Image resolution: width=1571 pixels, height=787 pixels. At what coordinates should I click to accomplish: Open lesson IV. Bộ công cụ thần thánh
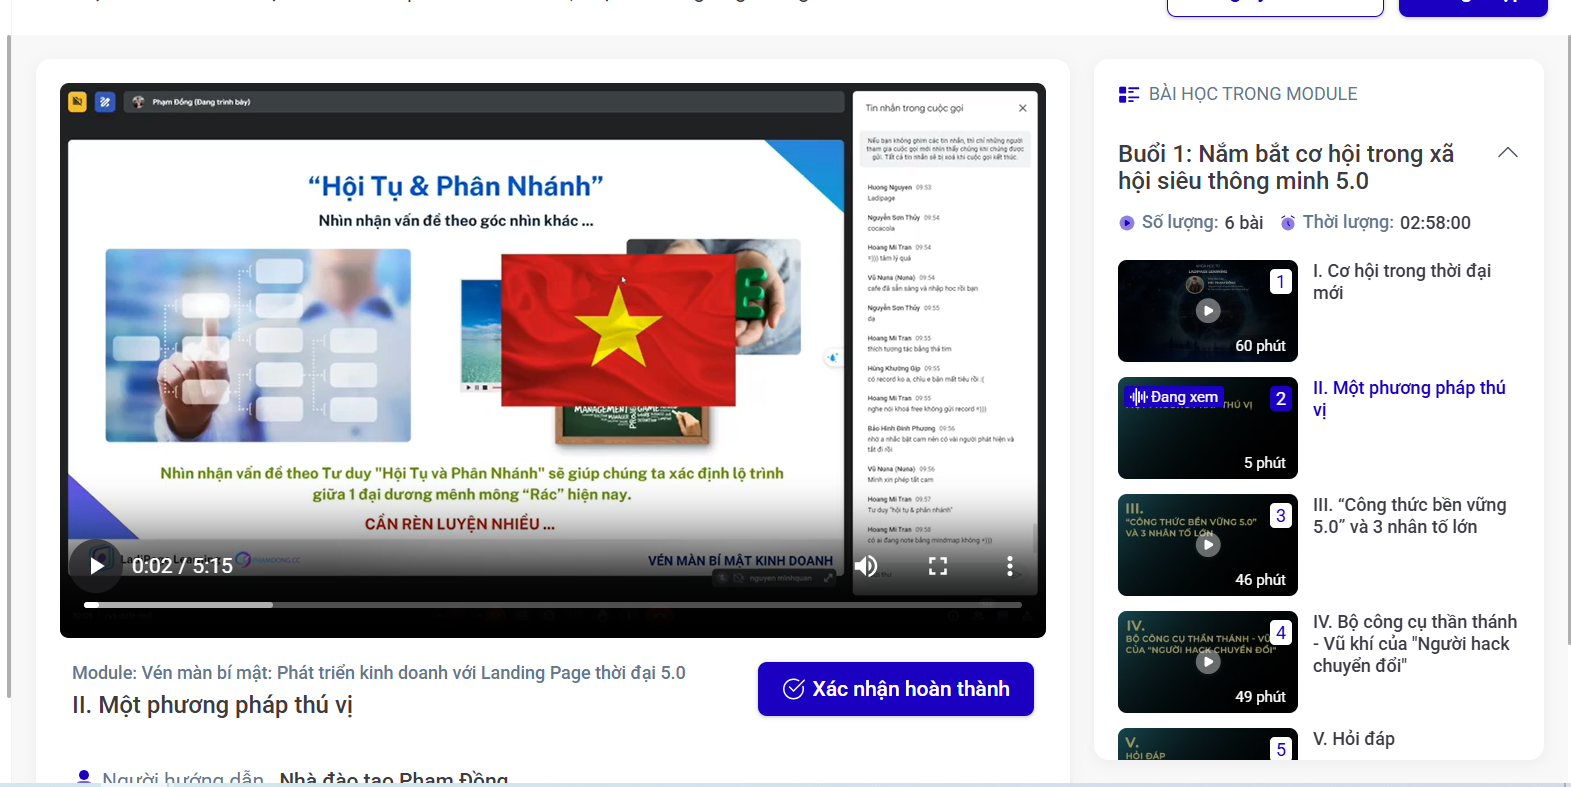1415,644
